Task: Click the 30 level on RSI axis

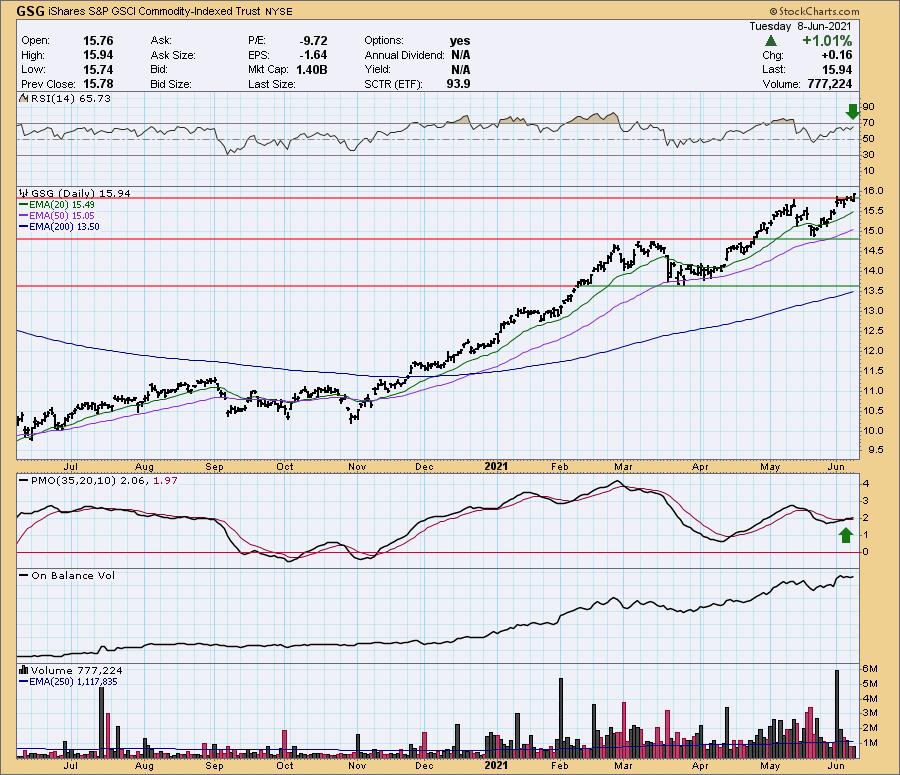Action: pos(868,155)
